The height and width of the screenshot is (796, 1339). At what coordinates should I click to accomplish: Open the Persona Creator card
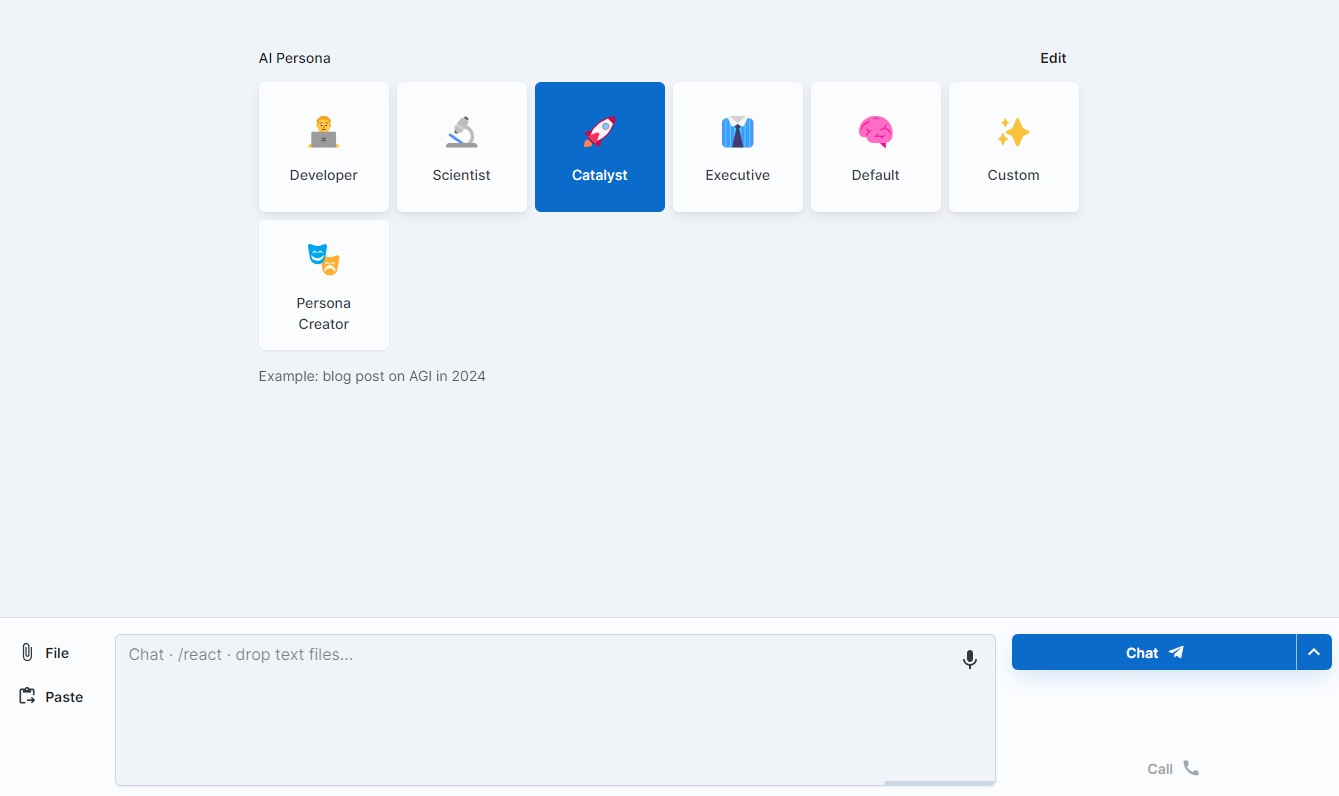pos(324,285)
